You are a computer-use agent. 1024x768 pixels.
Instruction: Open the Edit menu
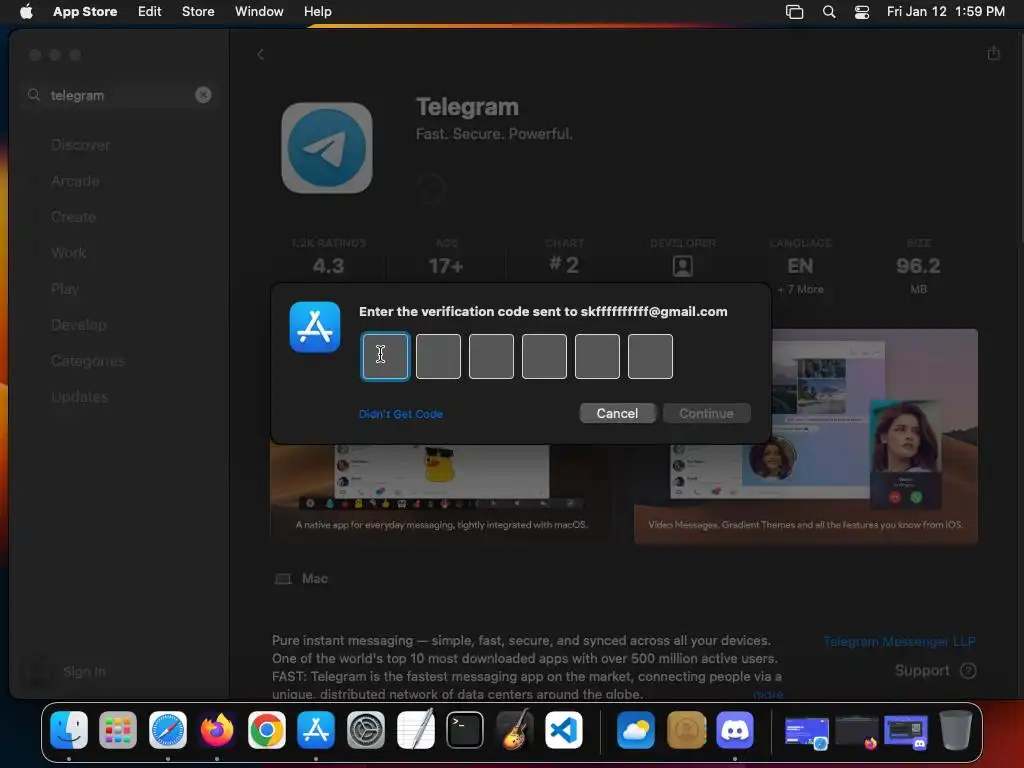click(x=150, y=11)
